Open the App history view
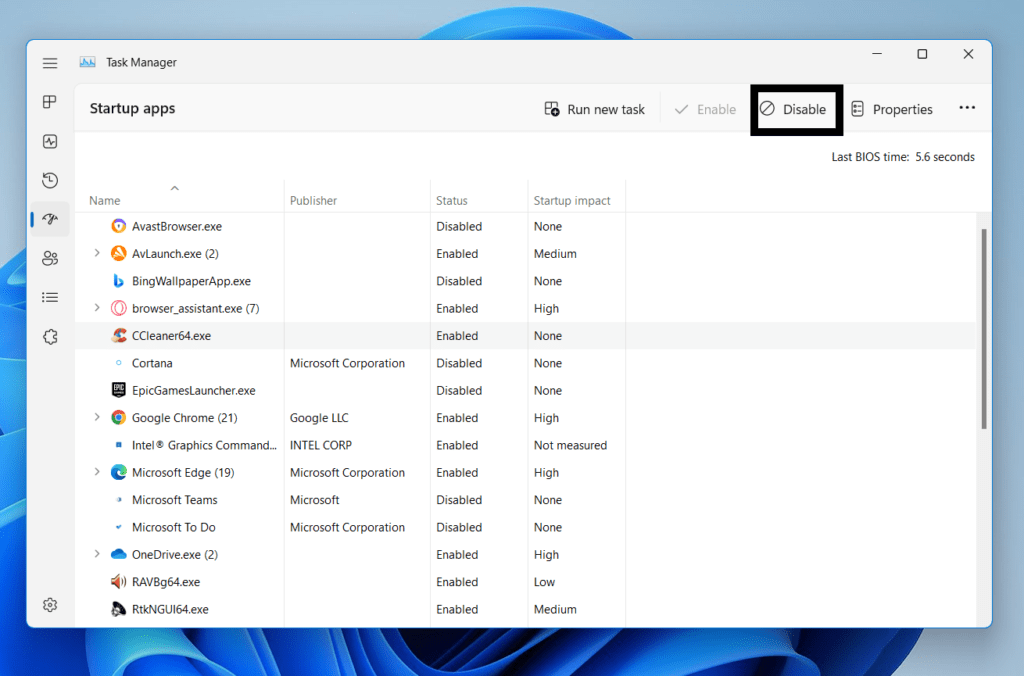 pyautogui.click(x=49, y=180)
